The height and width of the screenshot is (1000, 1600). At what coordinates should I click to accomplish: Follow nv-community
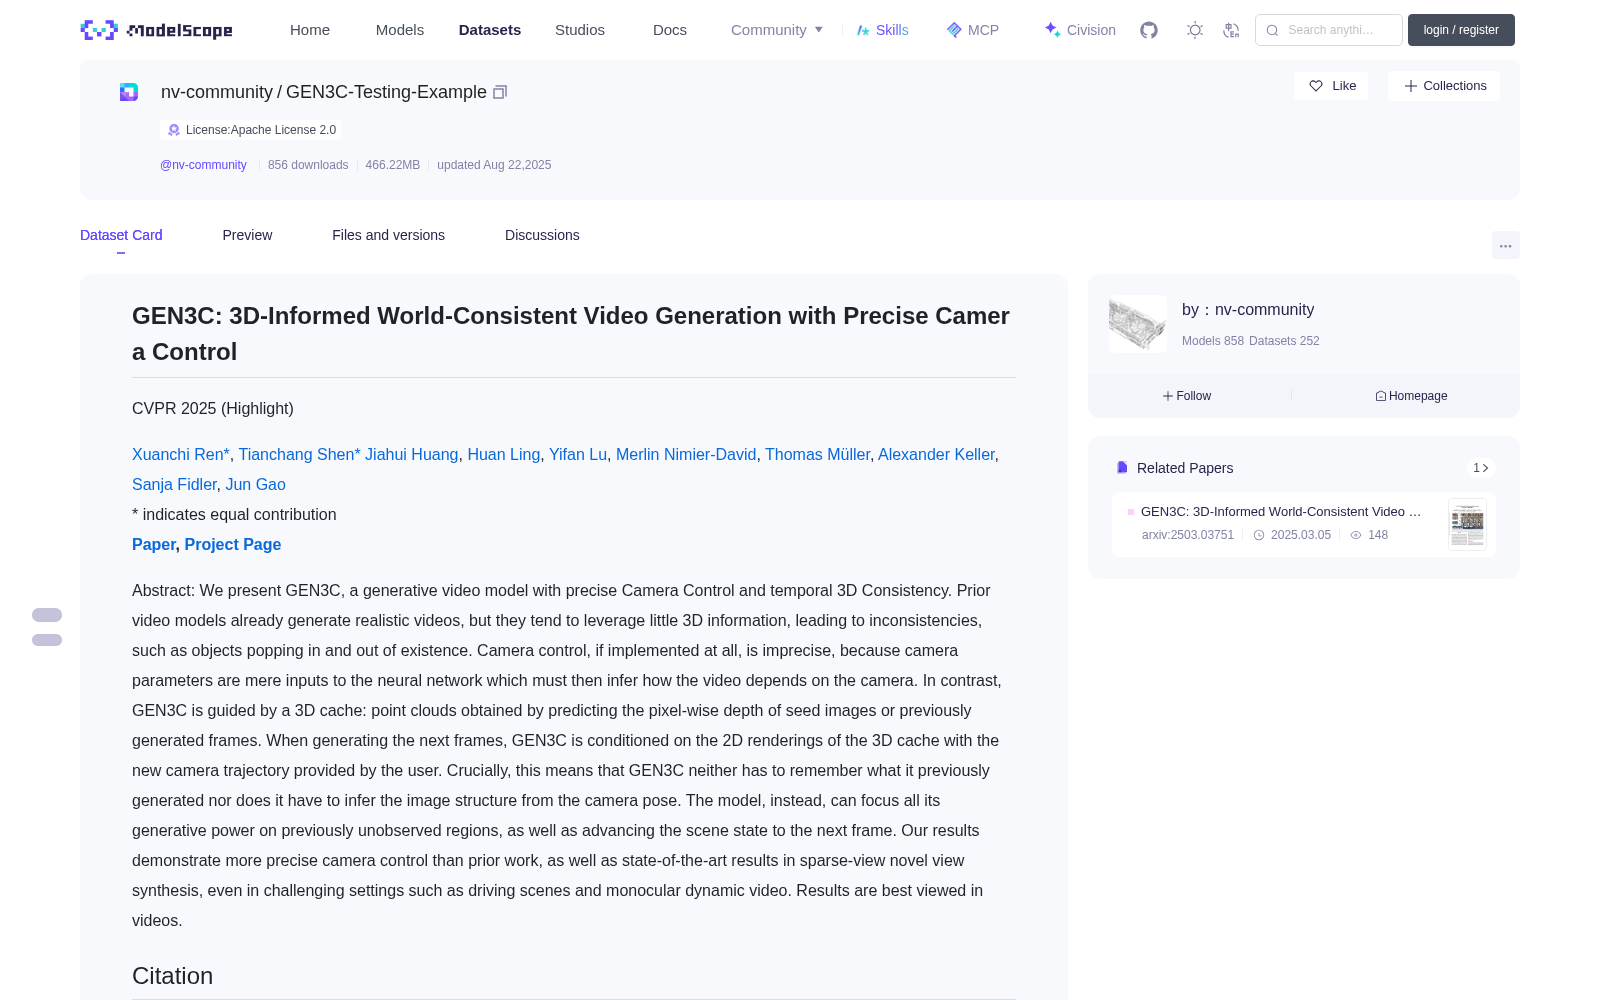pyautogui.click(x=1187, y=396)
